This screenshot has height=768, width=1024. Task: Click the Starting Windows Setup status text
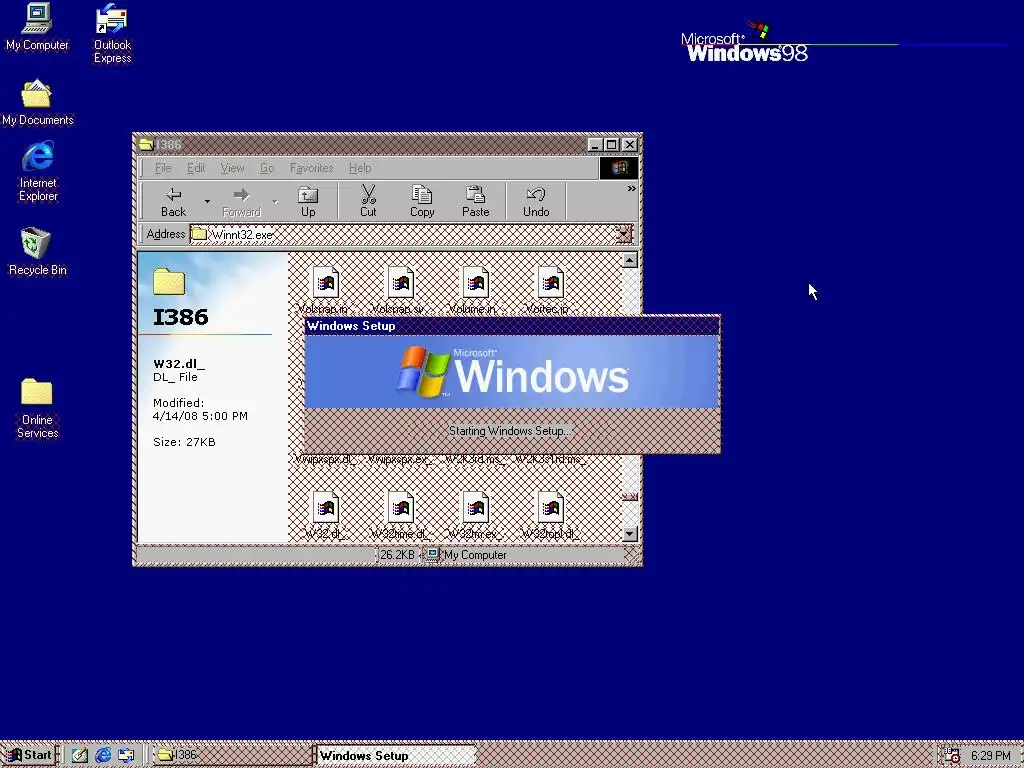point(509,431)
